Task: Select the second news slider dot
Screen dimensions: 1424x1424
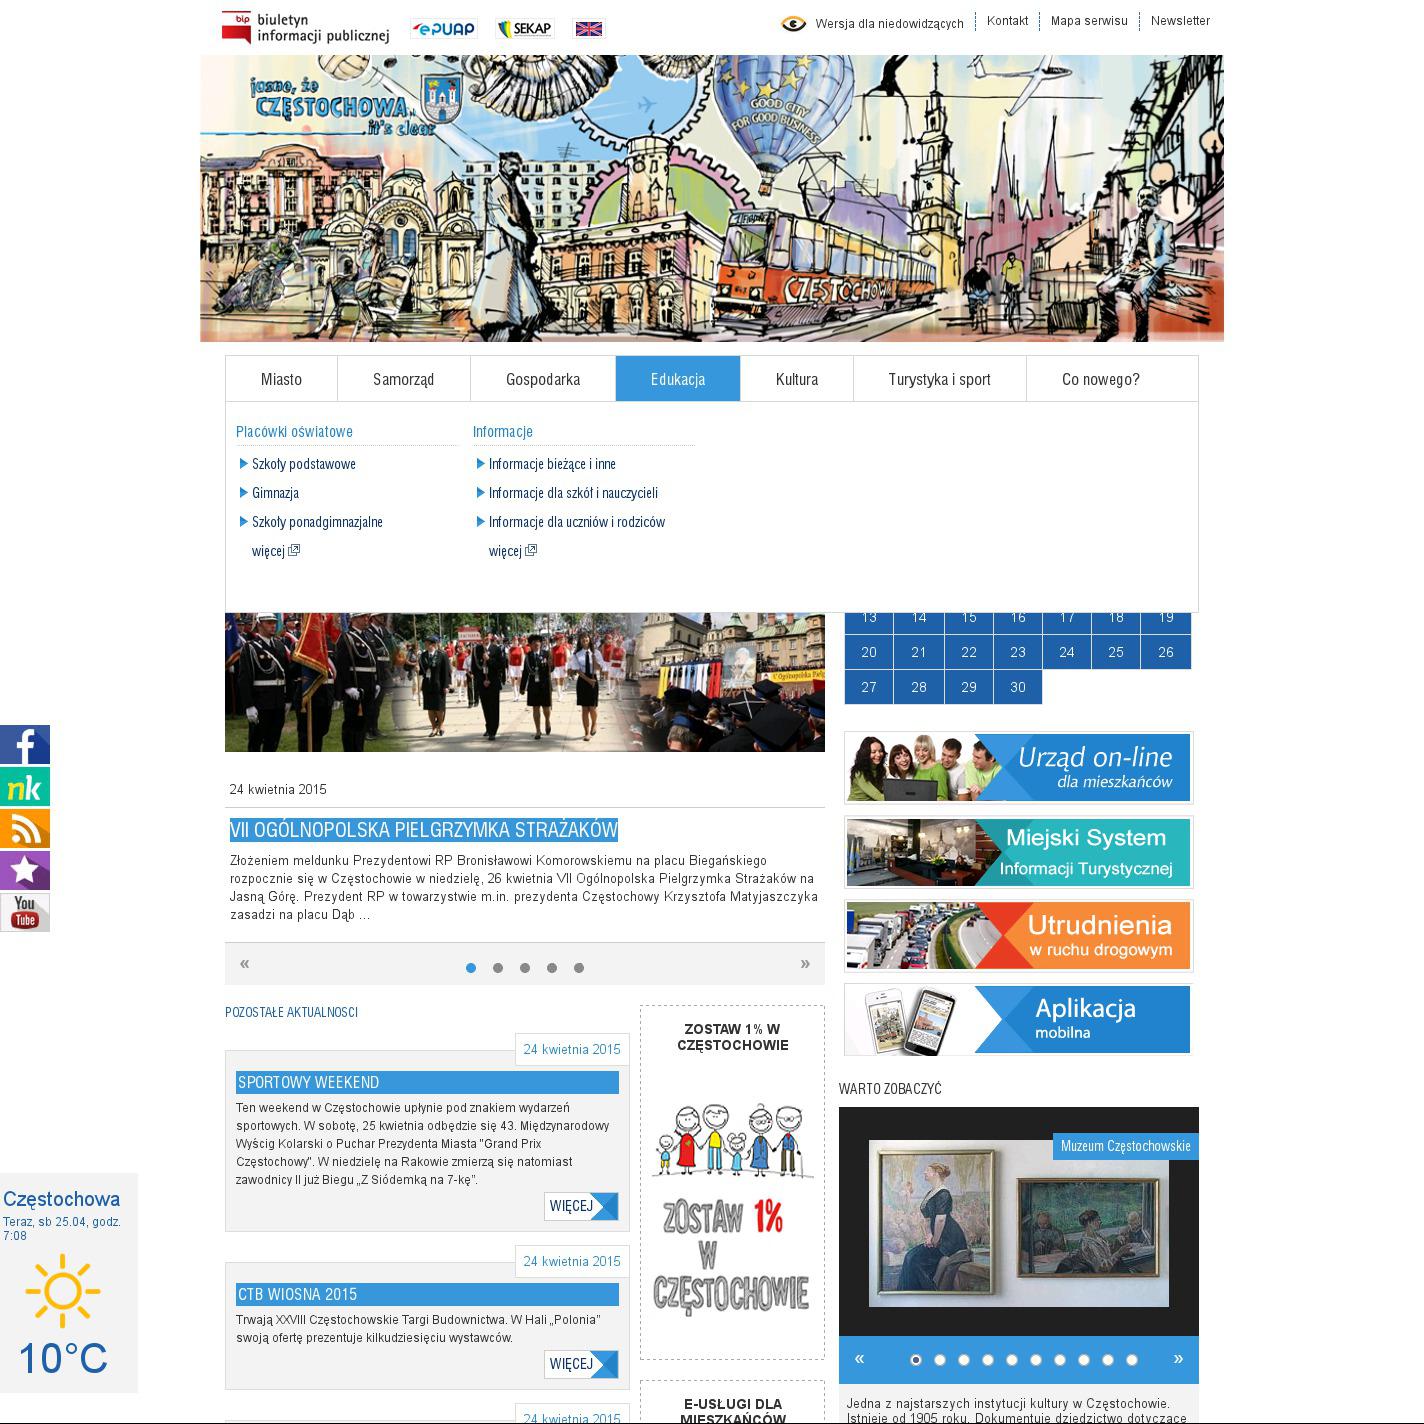Action: (x=498, y=968)
